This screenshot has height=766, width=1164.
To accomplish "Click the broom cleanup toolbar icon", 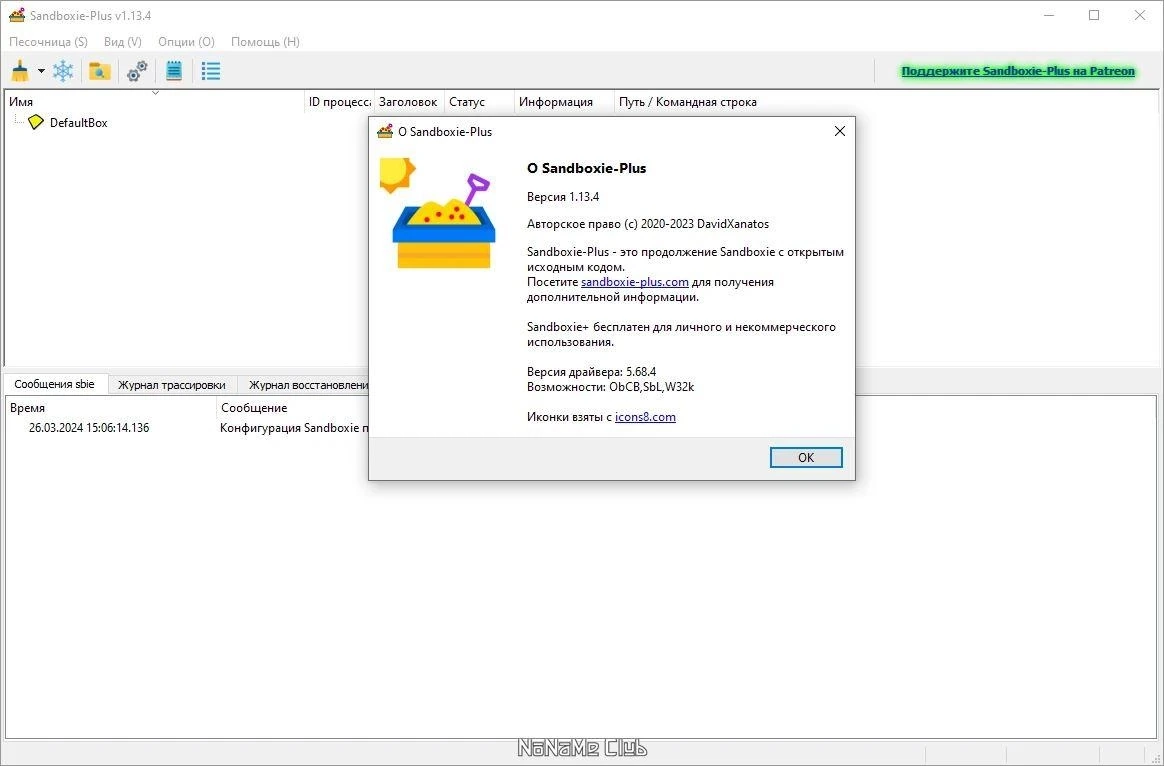I will 20,71.
